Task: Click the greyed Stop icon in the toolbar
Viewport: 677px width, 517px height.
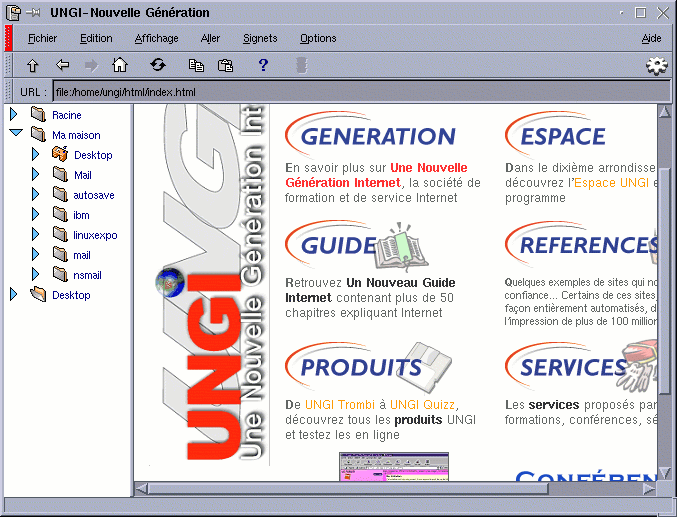Action: coord(301,65)
